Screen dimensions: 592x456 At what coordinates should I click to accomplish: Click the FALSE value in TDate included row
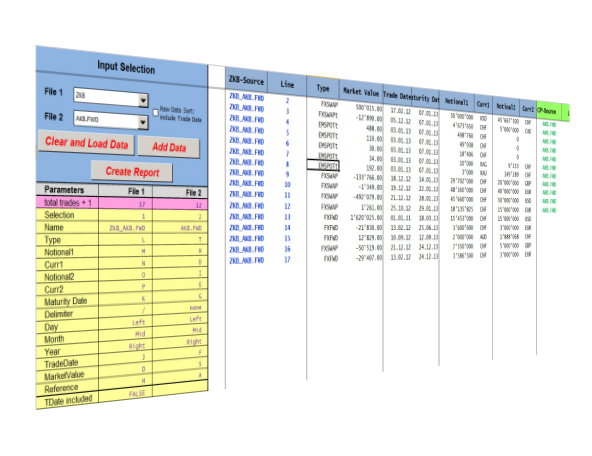coord(137,393)
